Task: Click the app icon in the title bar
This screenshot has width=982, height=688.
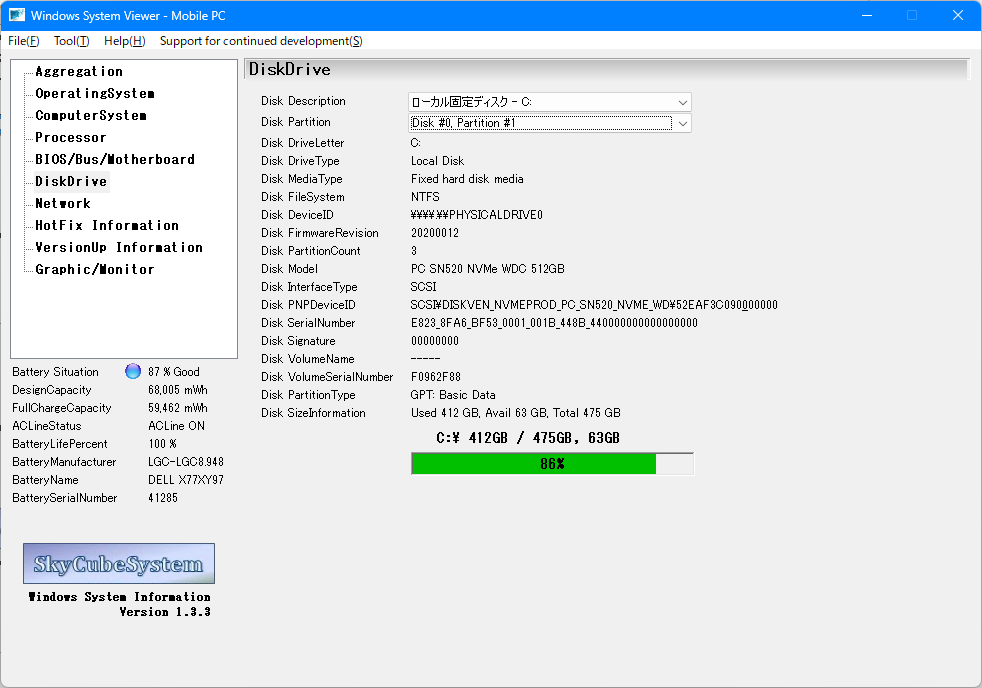Action: 17,16
